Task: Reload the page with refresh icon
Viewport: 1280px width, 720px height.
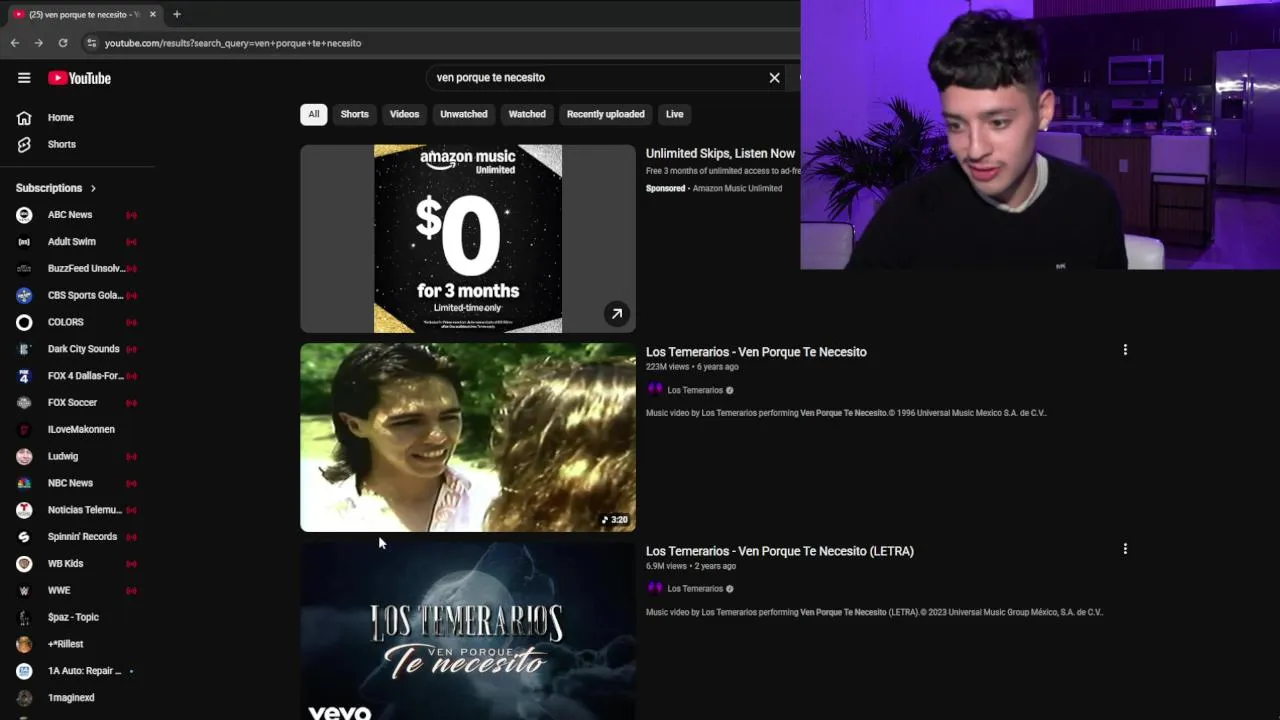Action: click(63, 43)
